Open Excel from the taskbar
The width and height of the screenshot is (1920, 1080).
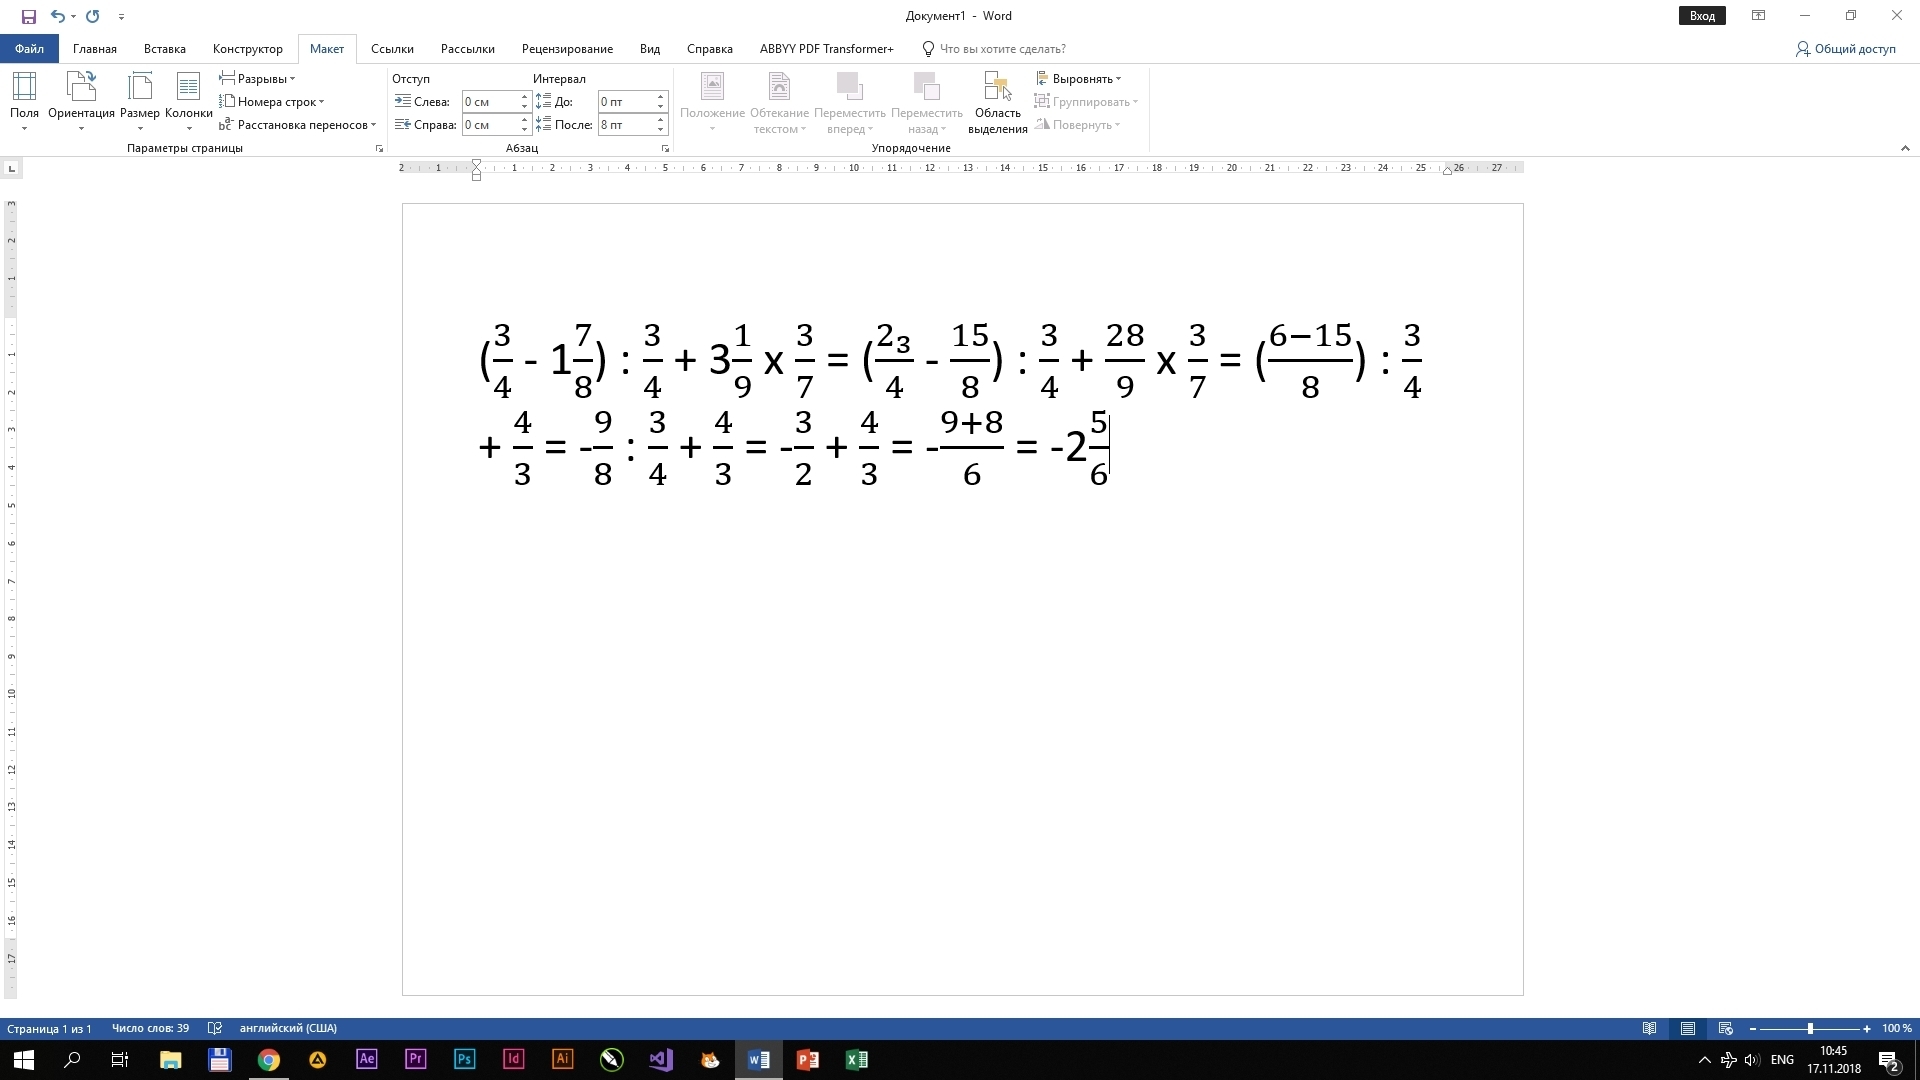[x=857, y=1060]
